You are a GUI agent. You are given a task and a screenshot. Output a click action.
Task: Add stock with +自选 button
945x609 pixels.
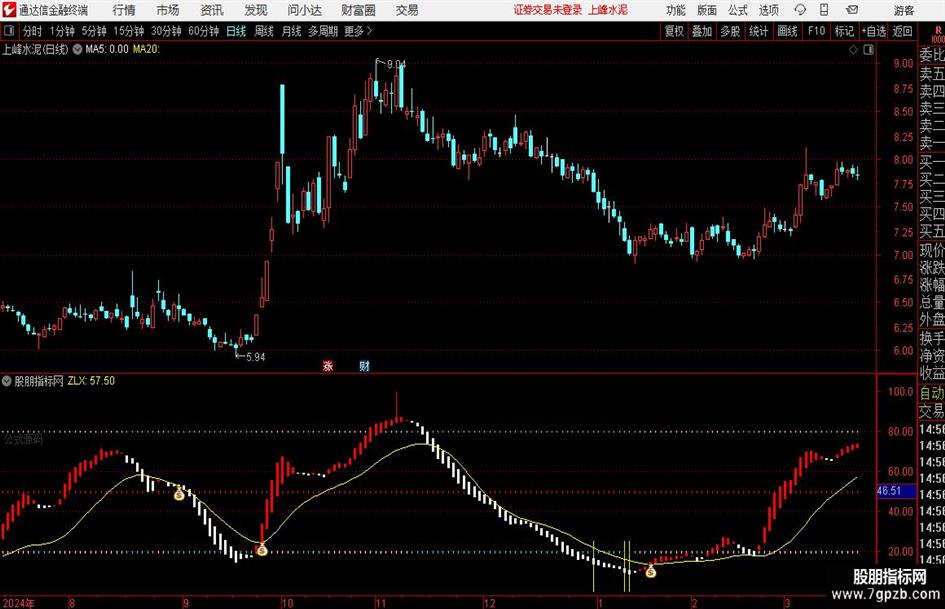(x=874, y=31)
